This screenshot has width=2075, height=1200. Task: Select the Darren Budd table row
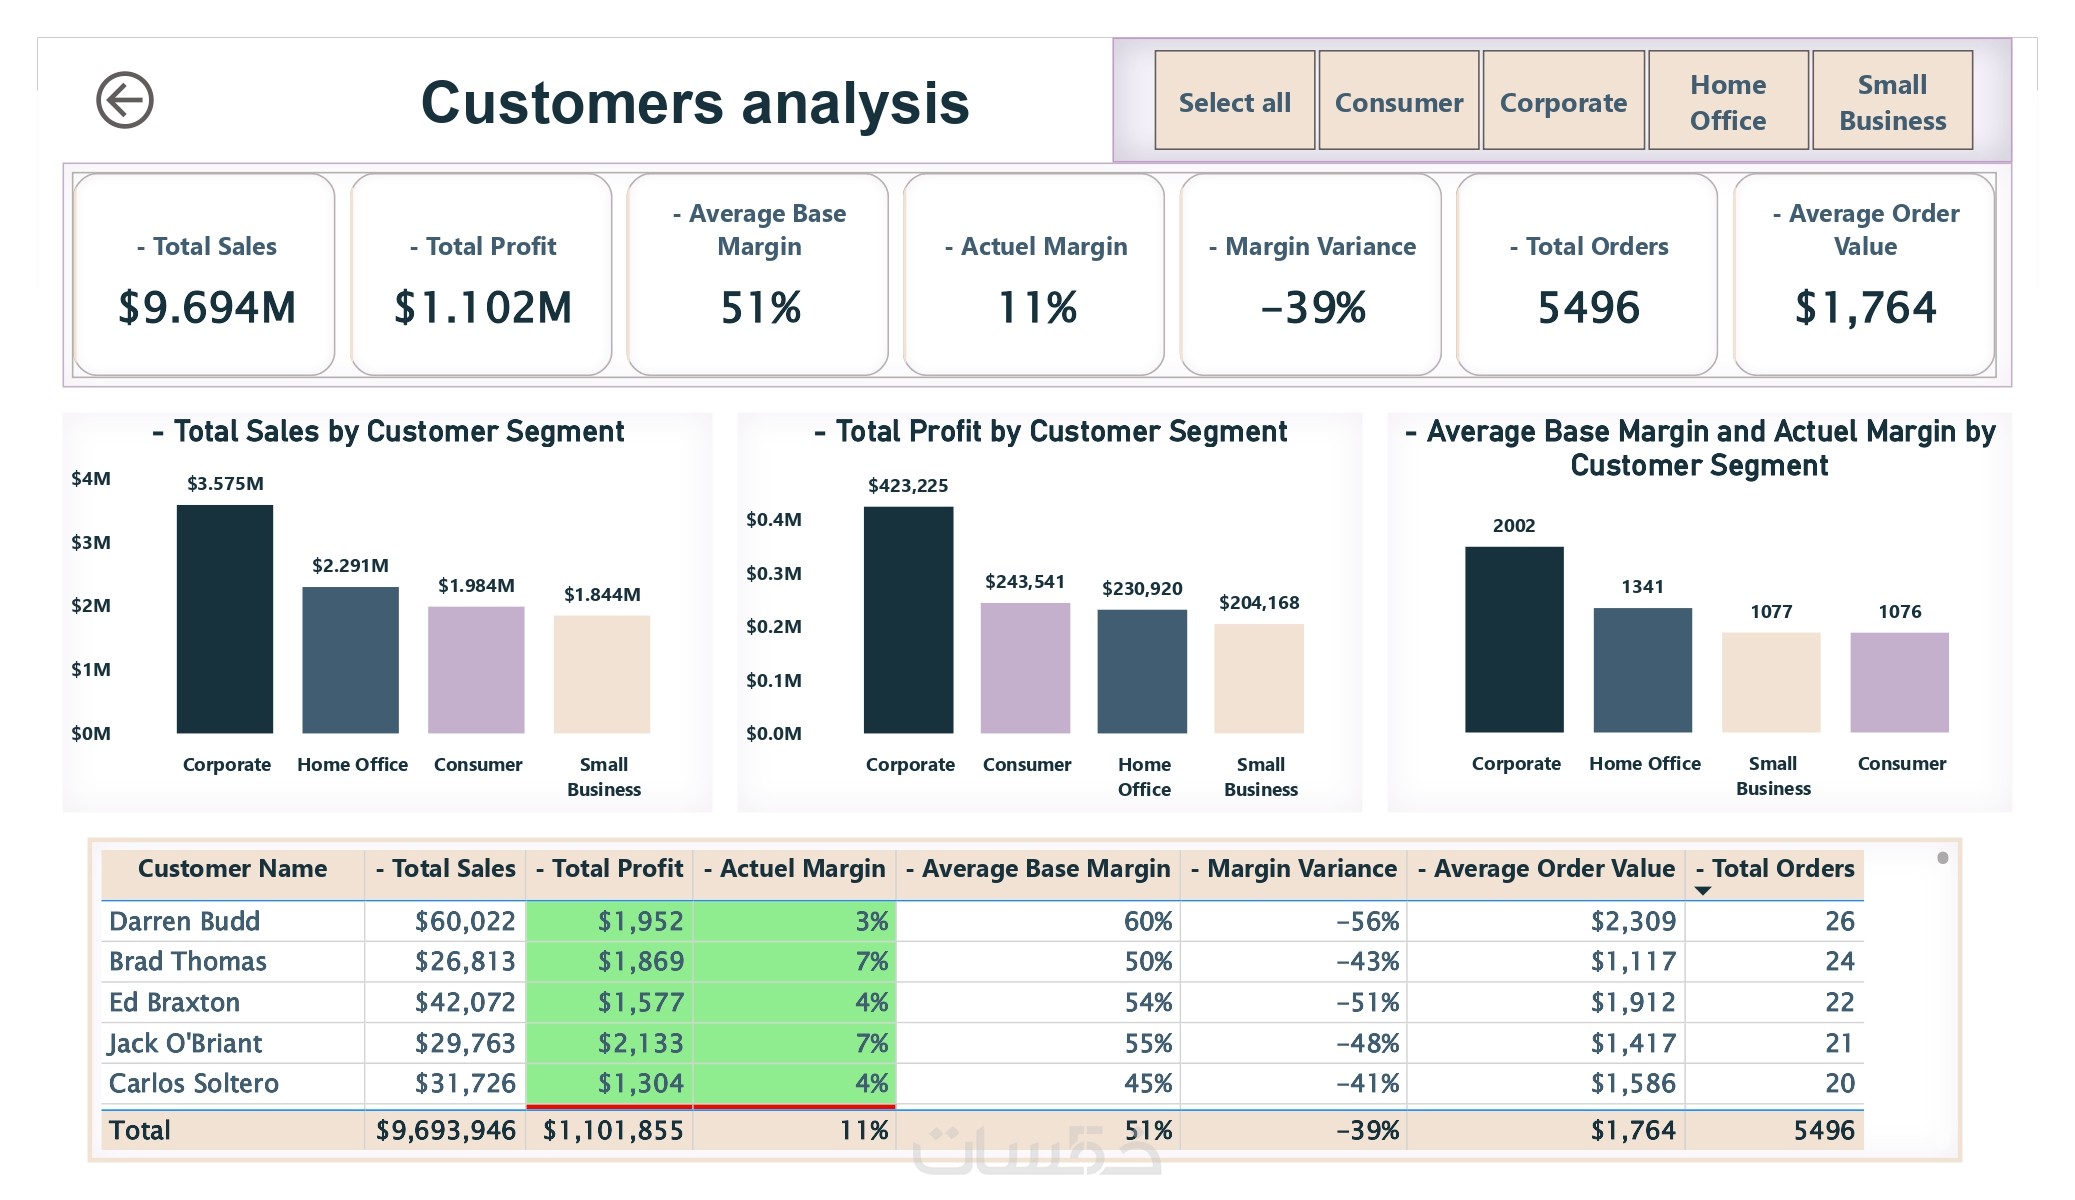[185, 921]
